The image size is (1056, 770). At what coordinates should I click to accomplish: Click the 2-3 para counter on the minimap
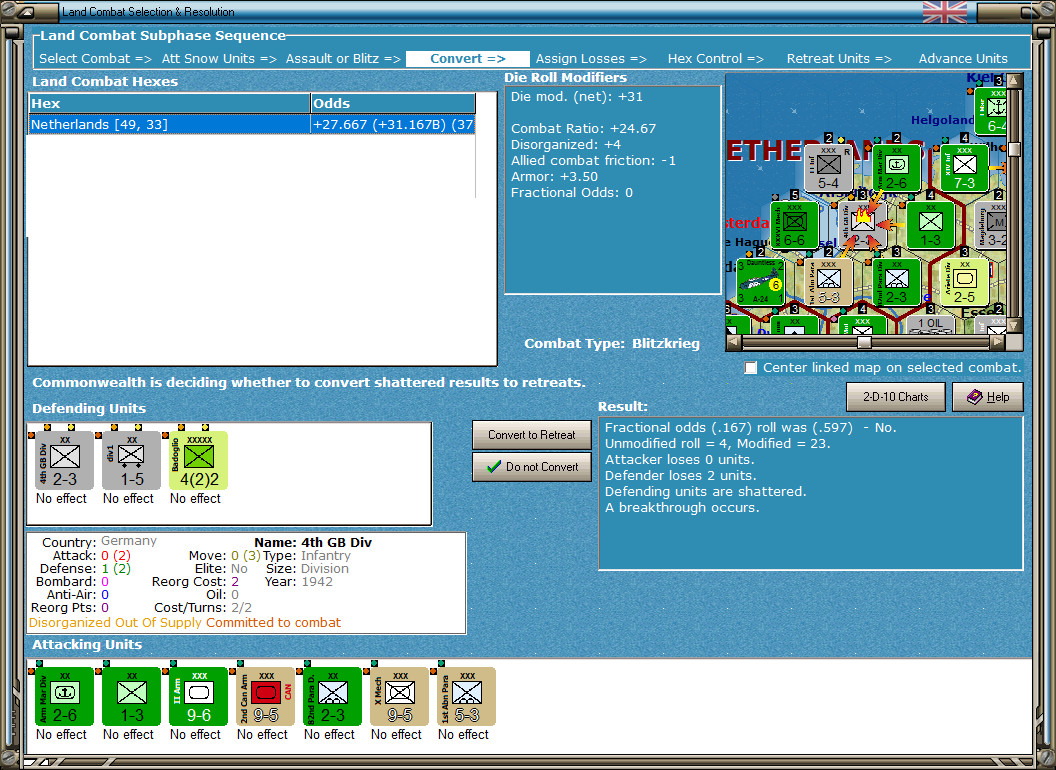coord(896,282)
